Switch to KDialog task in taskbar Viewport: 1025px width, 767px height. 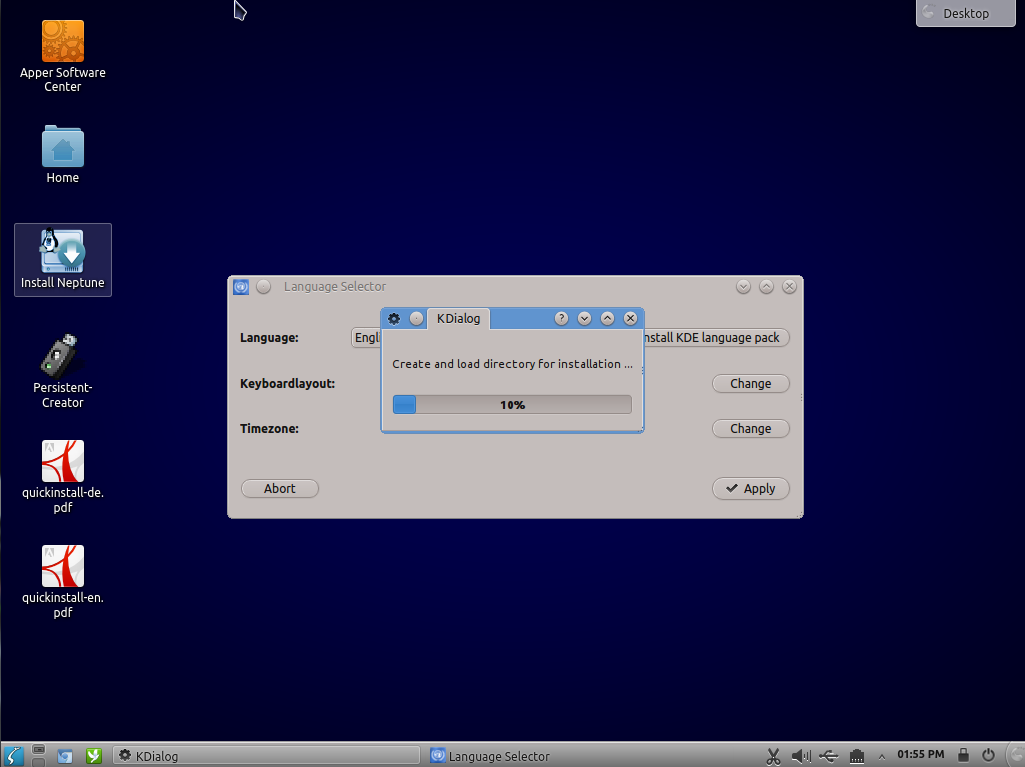point(267,756)
